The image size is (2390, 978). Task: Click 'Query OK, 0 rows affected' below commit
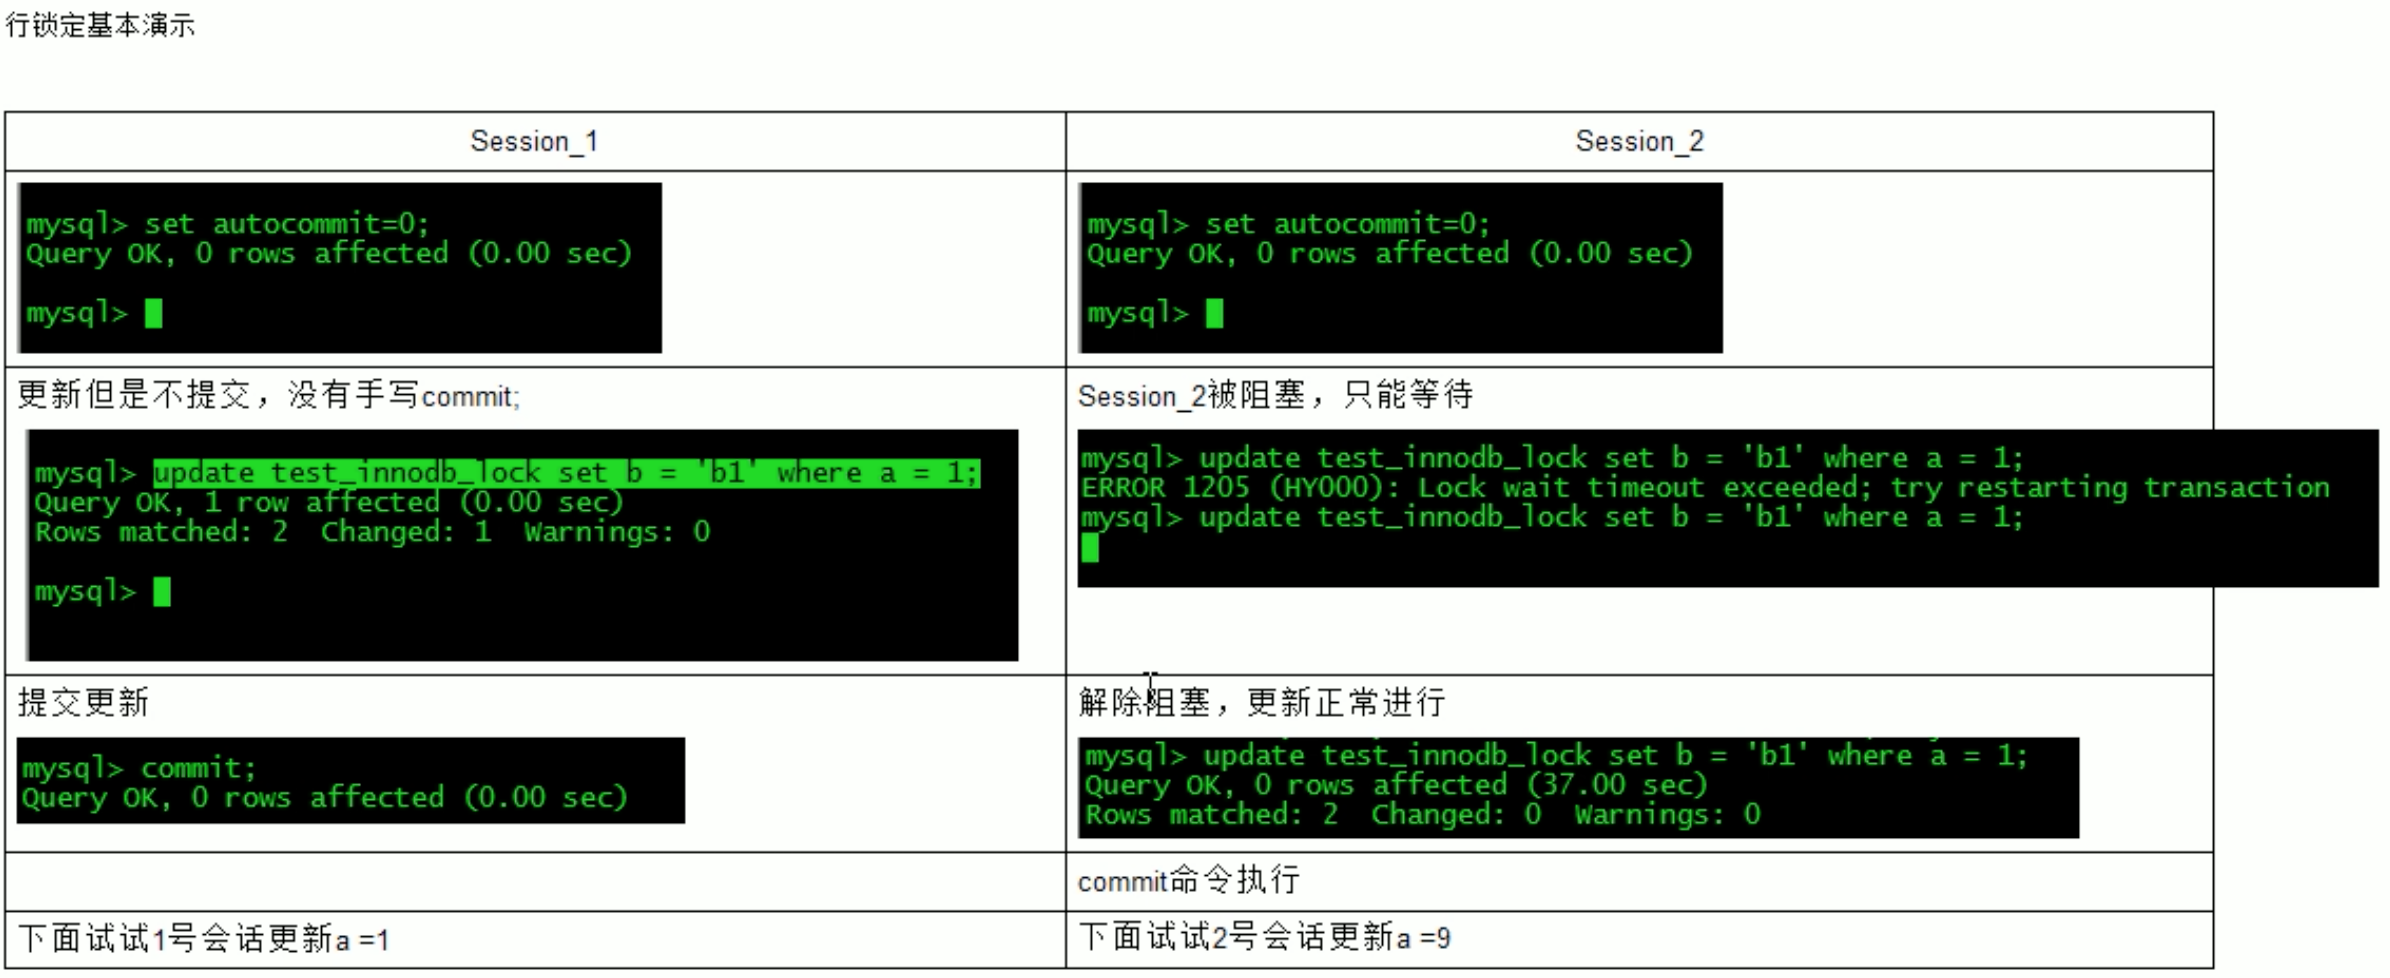325,797
